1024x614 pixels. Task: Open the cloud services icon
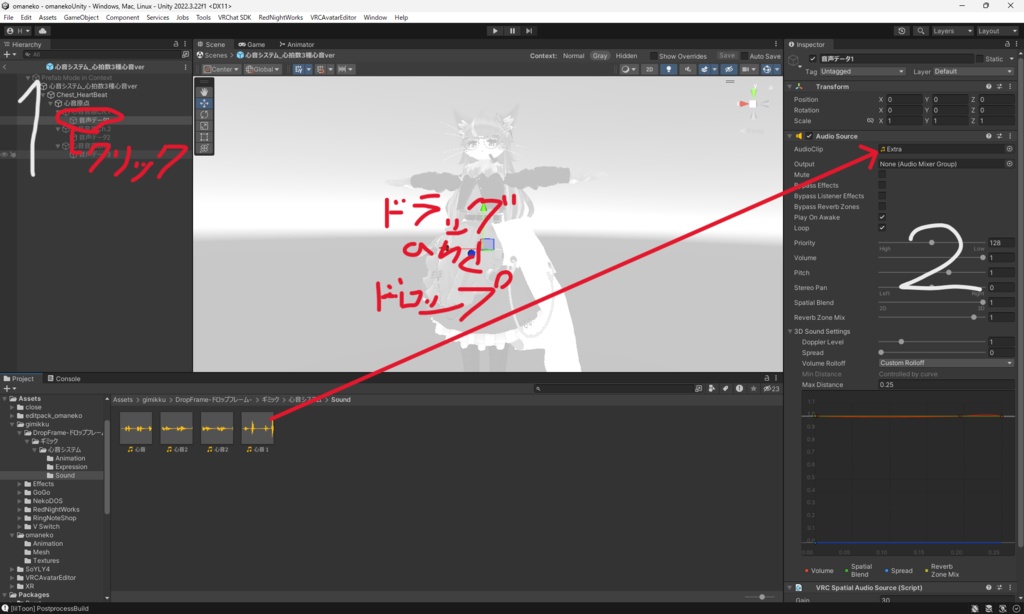[x=42, y=31]
